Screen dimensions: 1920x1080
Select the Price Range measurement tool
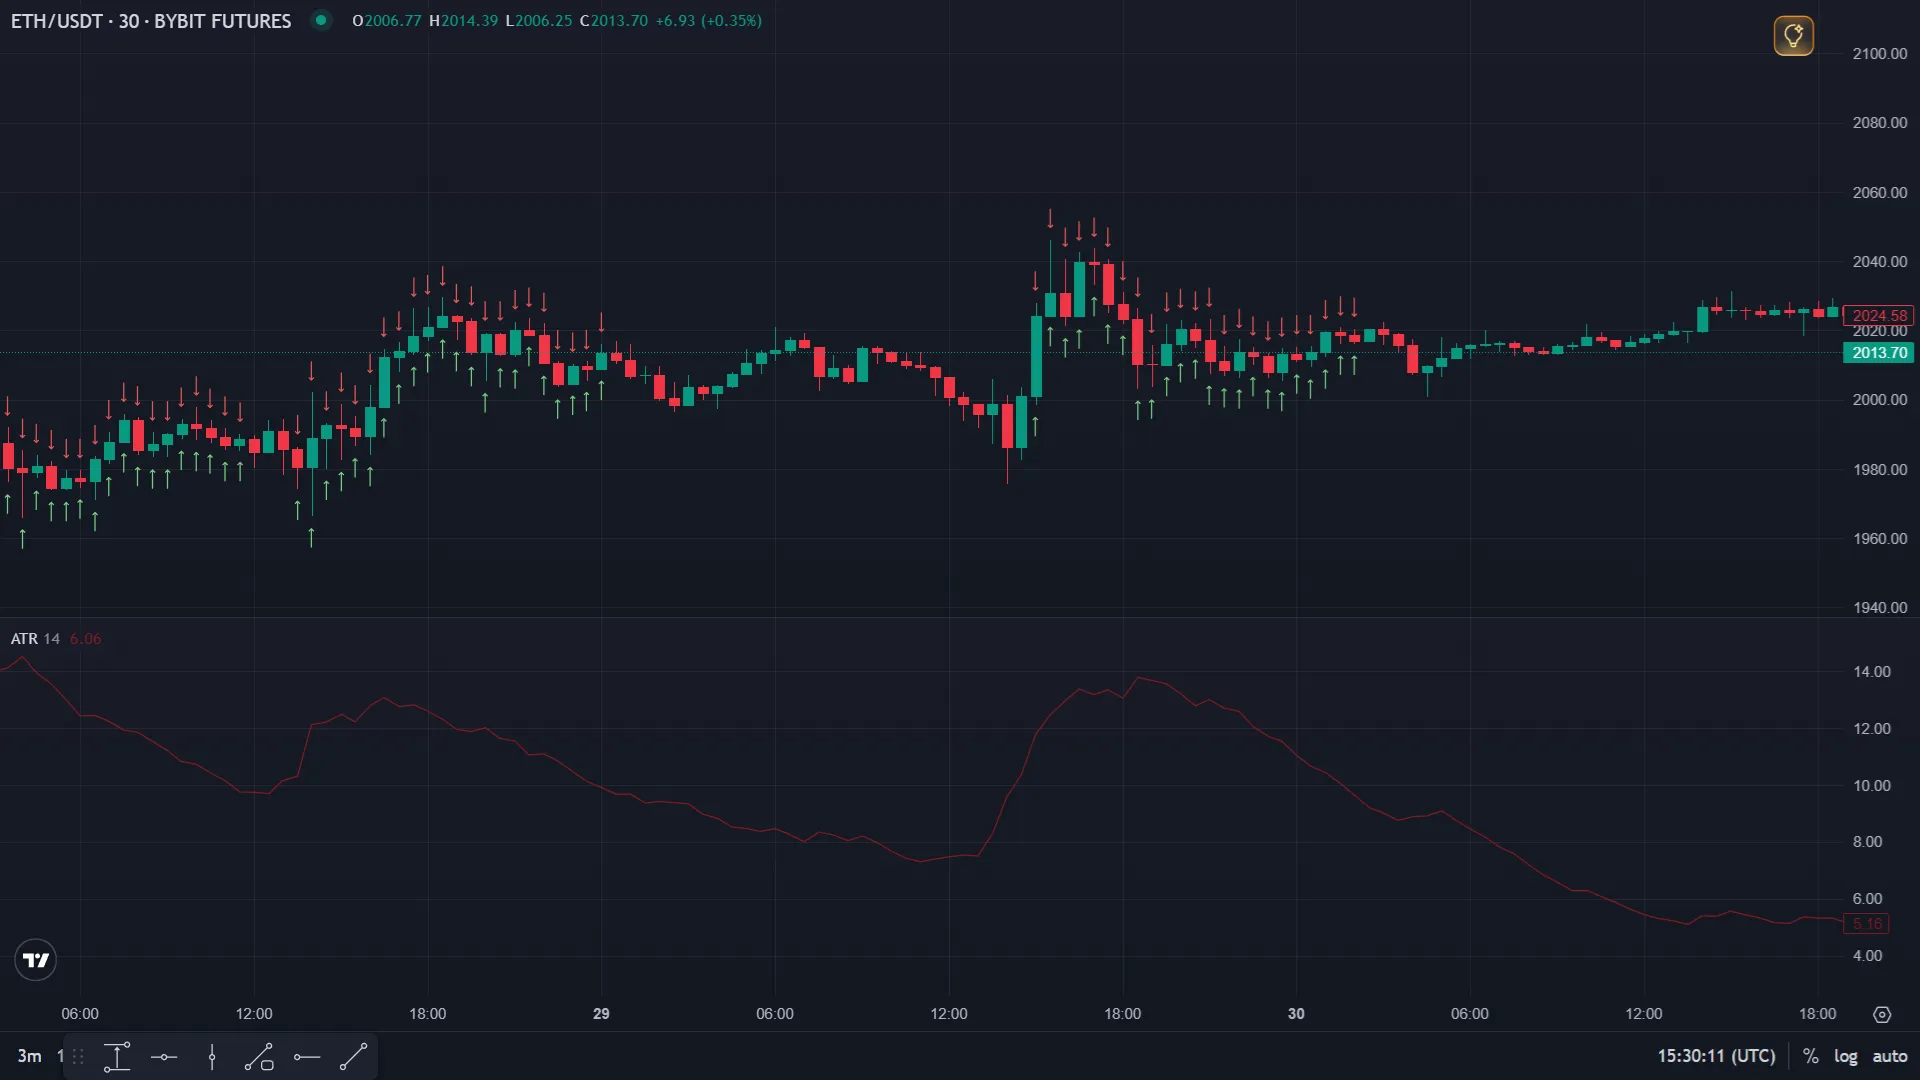coord(117,1057)
